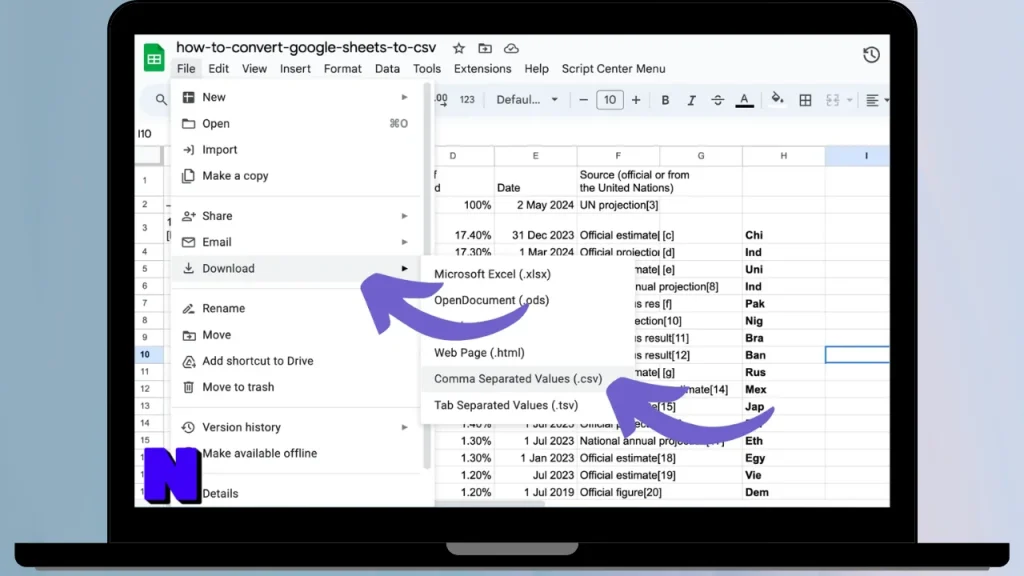Download as Web Page (.html)

527,353
